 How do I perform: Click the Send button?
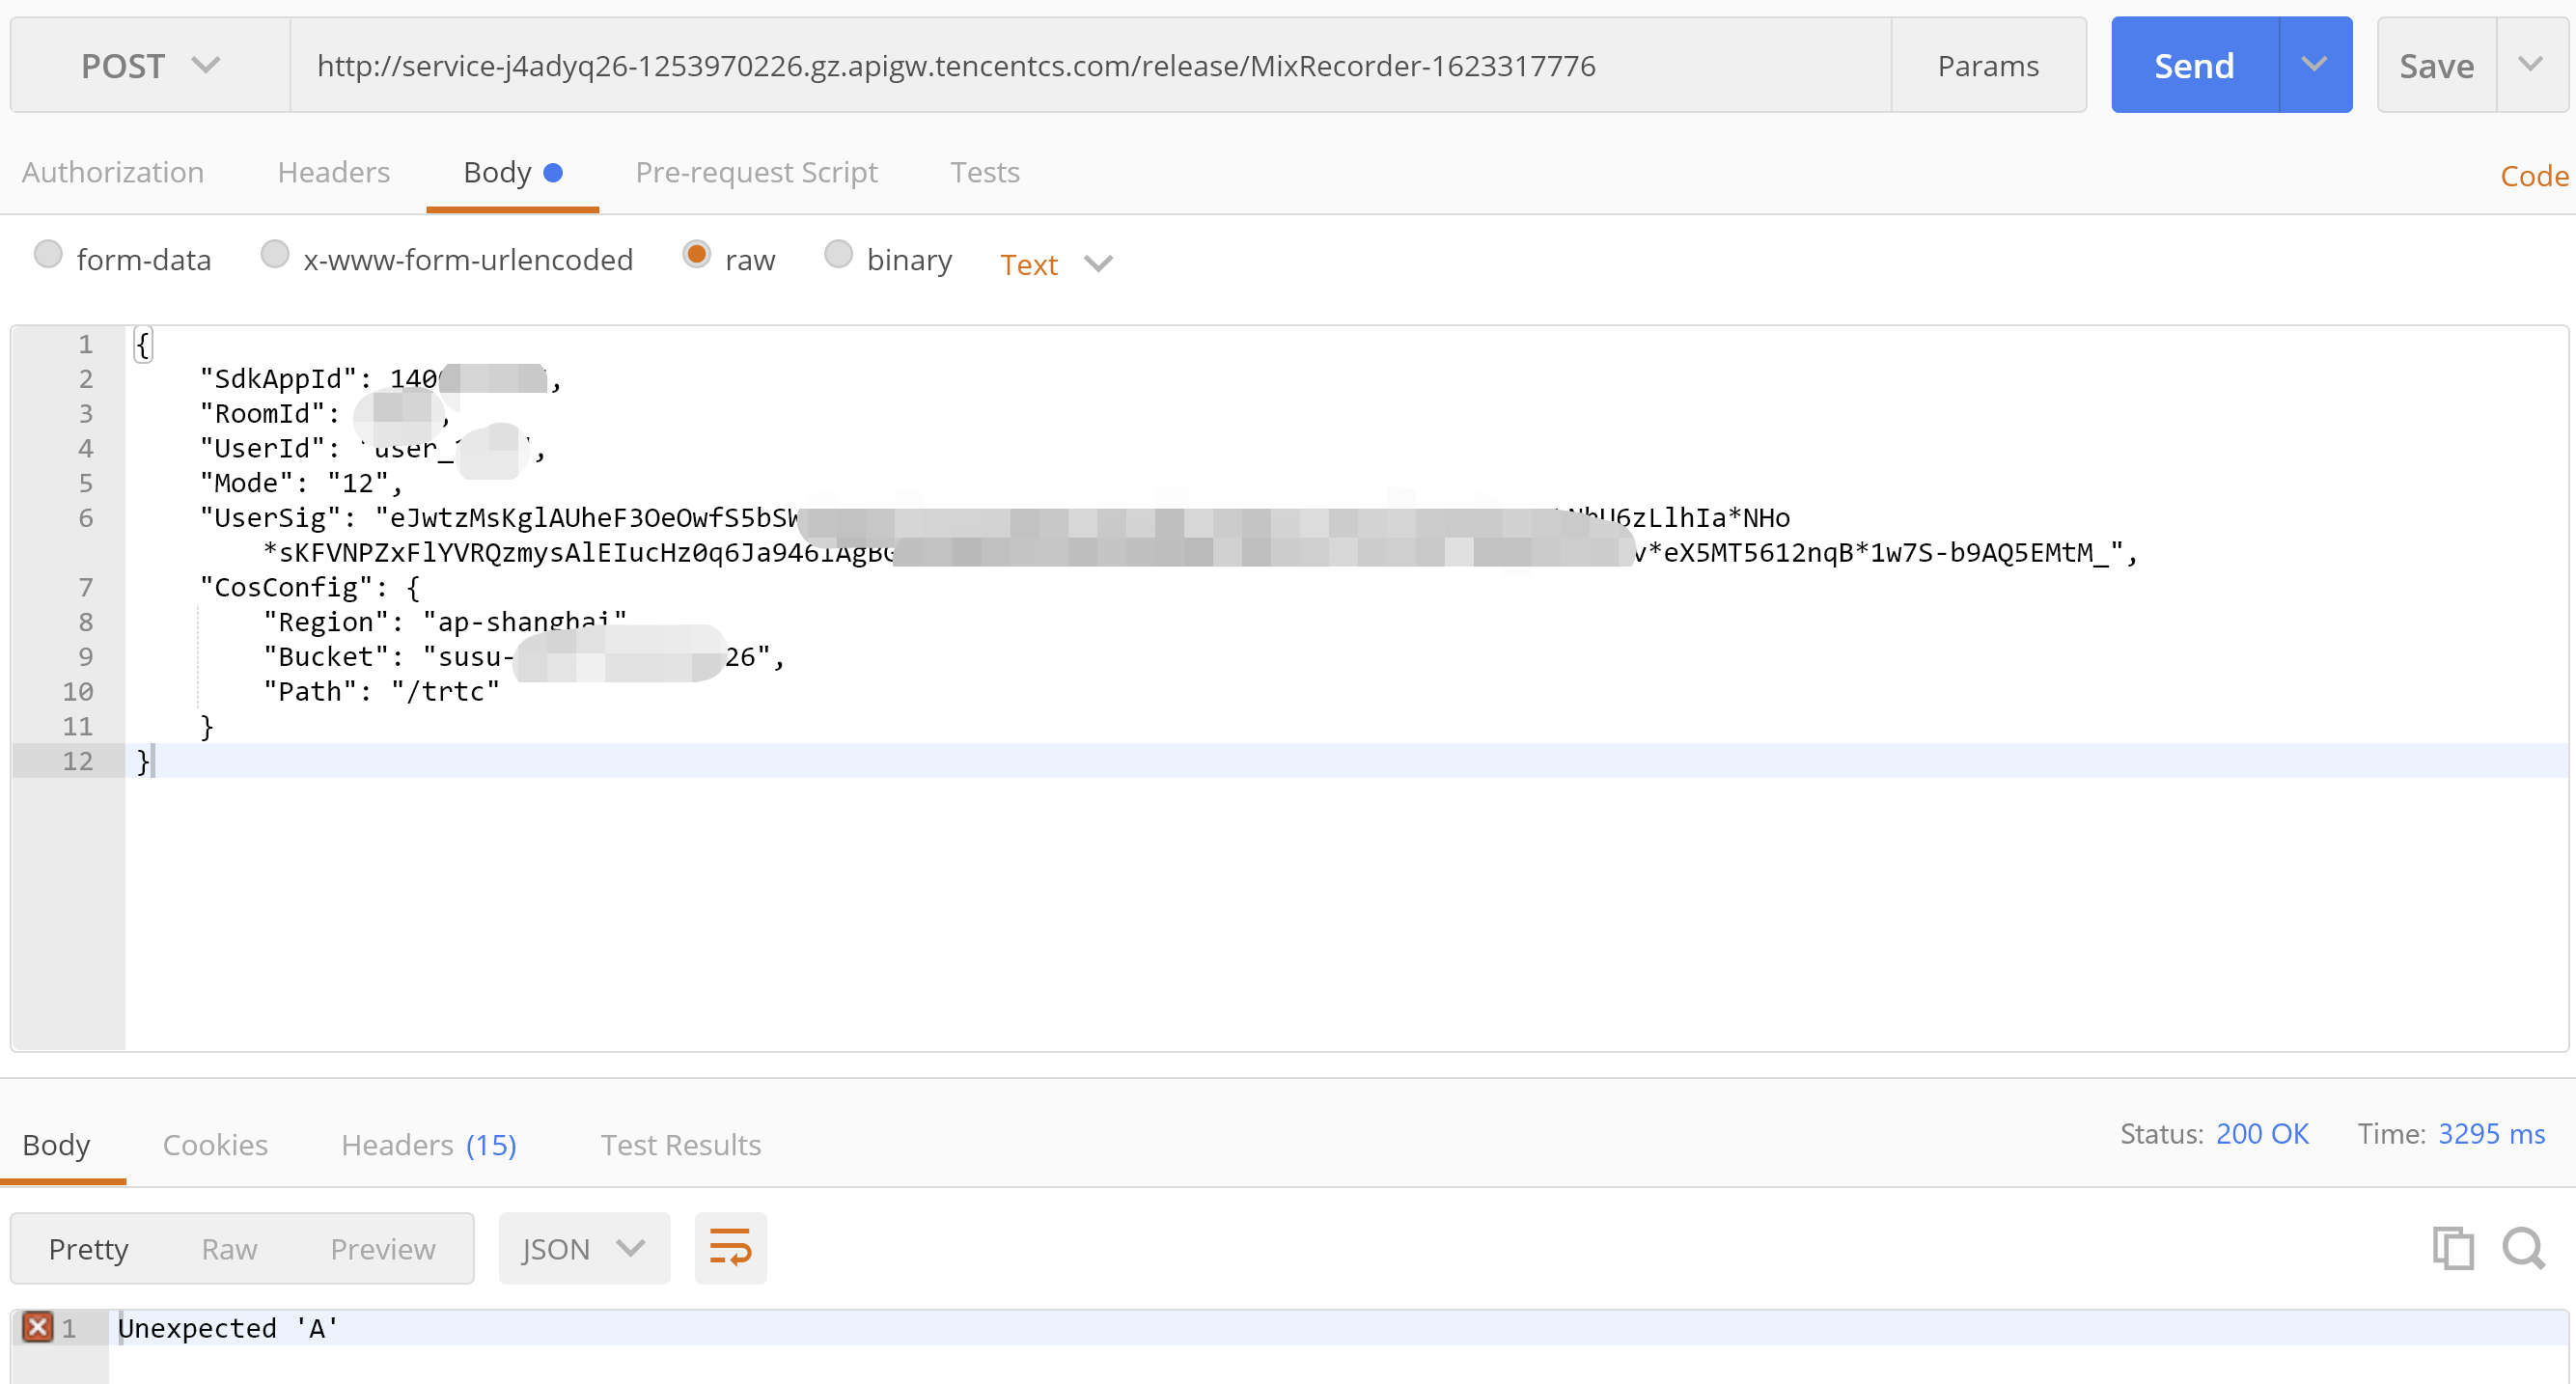tap(2193, 66)
